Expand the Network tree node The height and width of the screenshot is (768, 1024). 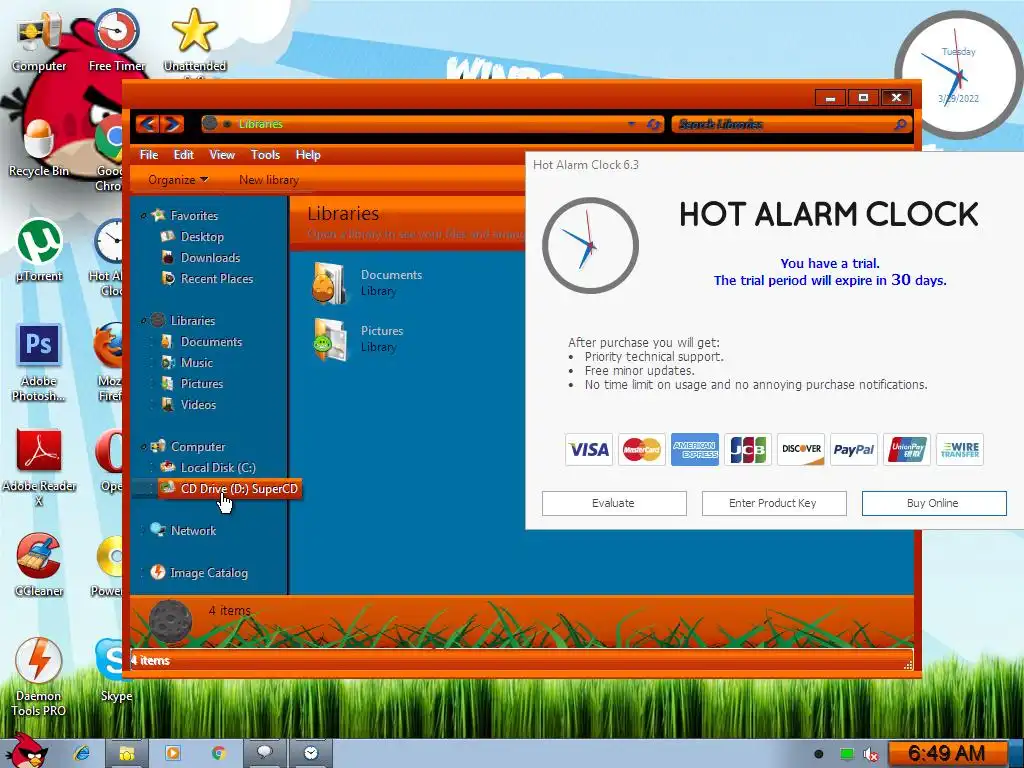(144, 531)
